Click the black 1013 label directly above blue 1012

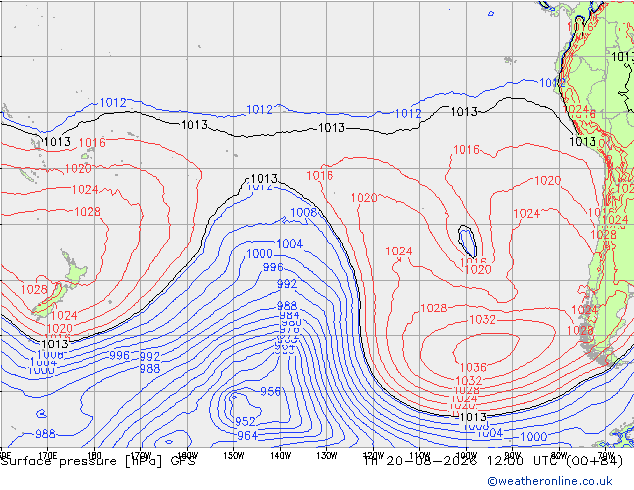(264, 178)
